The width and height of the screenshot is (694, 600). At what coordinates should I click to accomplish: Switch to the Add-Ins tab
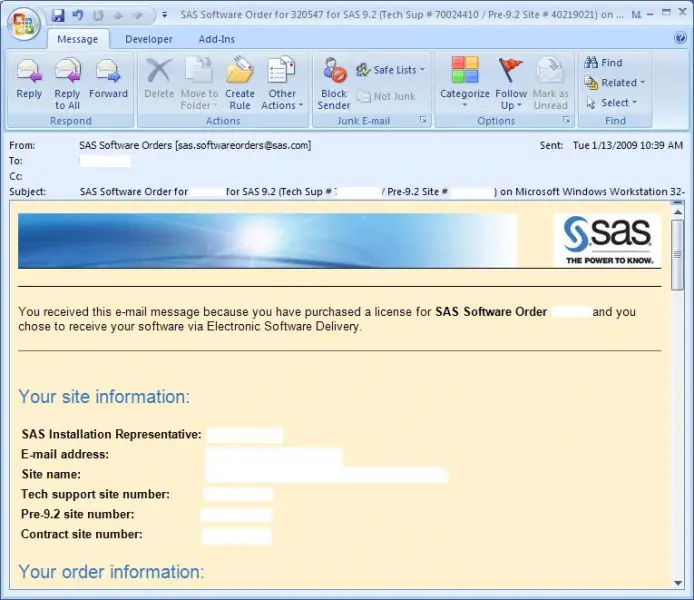tap(216, 39)
